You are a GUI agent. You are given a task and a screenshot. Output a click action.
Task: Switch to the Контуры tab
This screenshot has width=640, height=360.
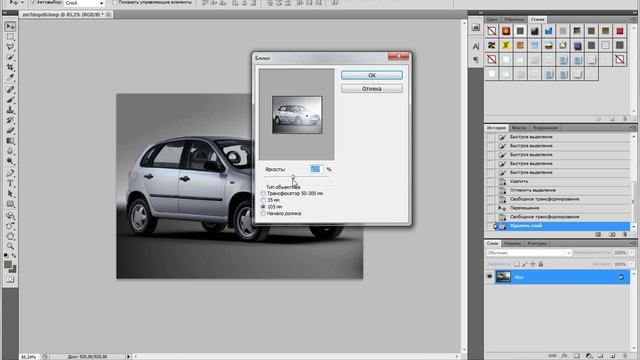(537, 243)
